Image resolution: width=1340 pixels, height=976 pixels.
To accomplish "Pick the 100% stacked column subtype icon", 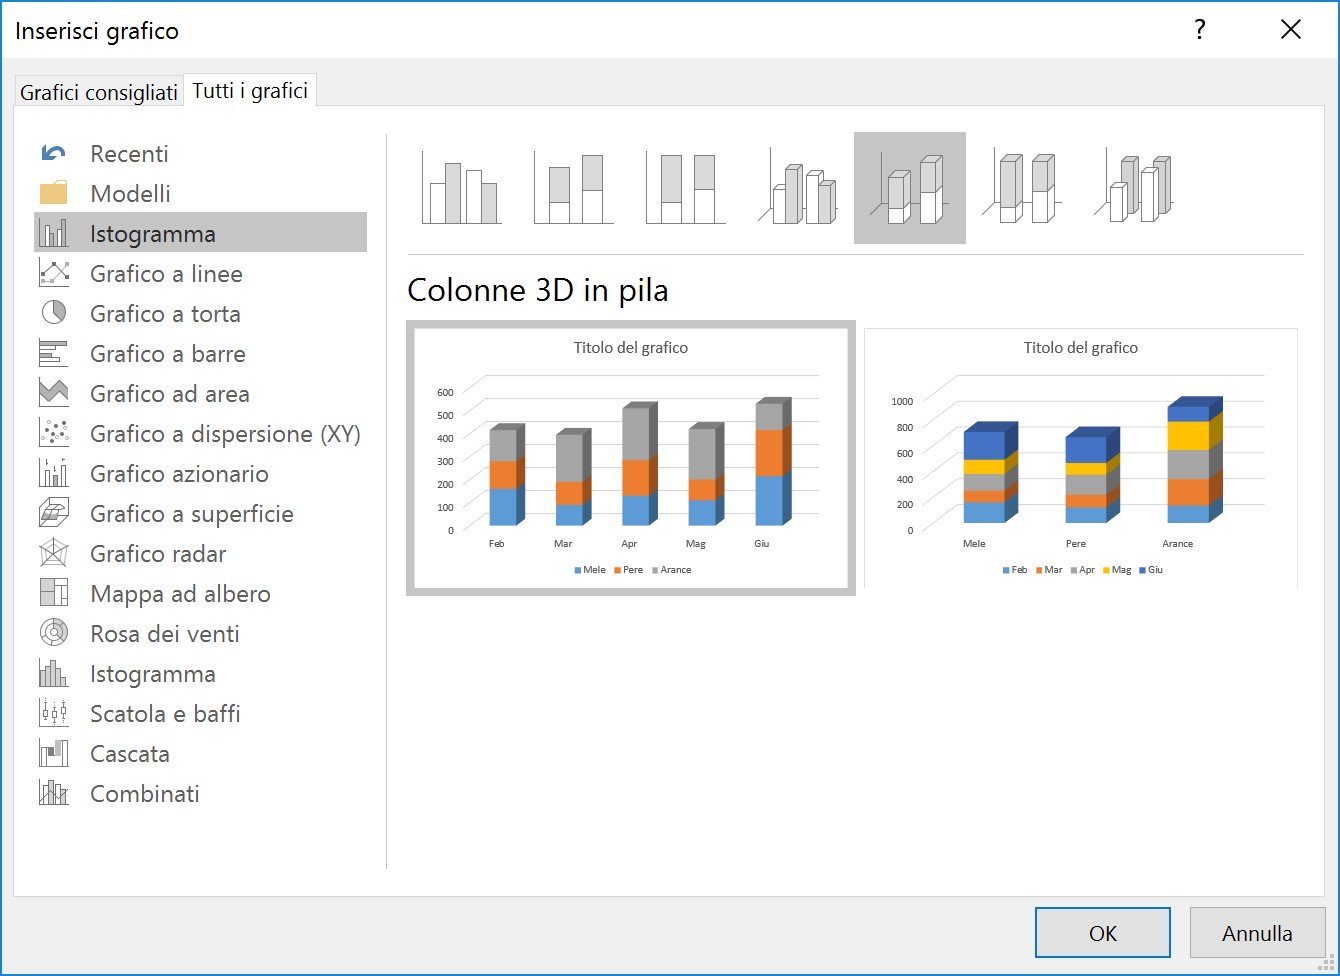I will click(686, 188).
